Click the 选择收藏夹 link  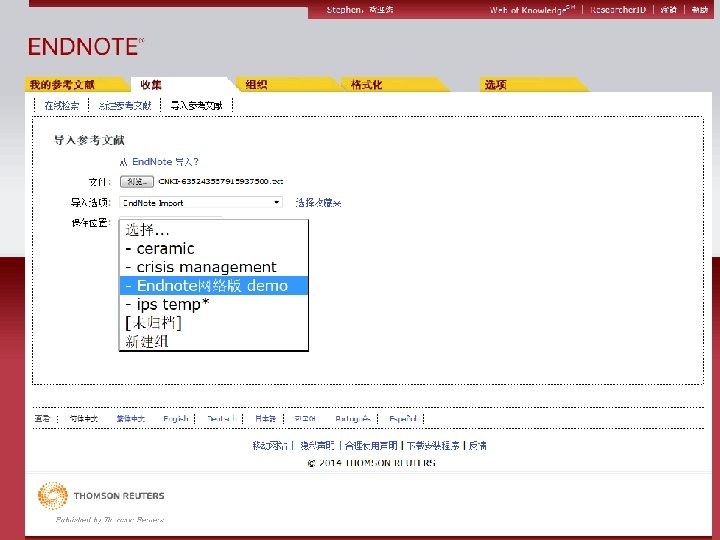tap(318, 202)
